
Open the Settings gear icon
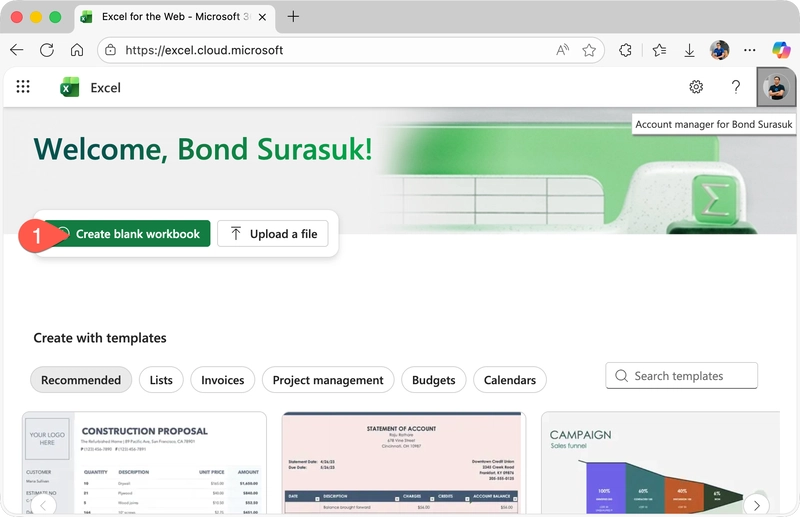click(x=696, y=87)
